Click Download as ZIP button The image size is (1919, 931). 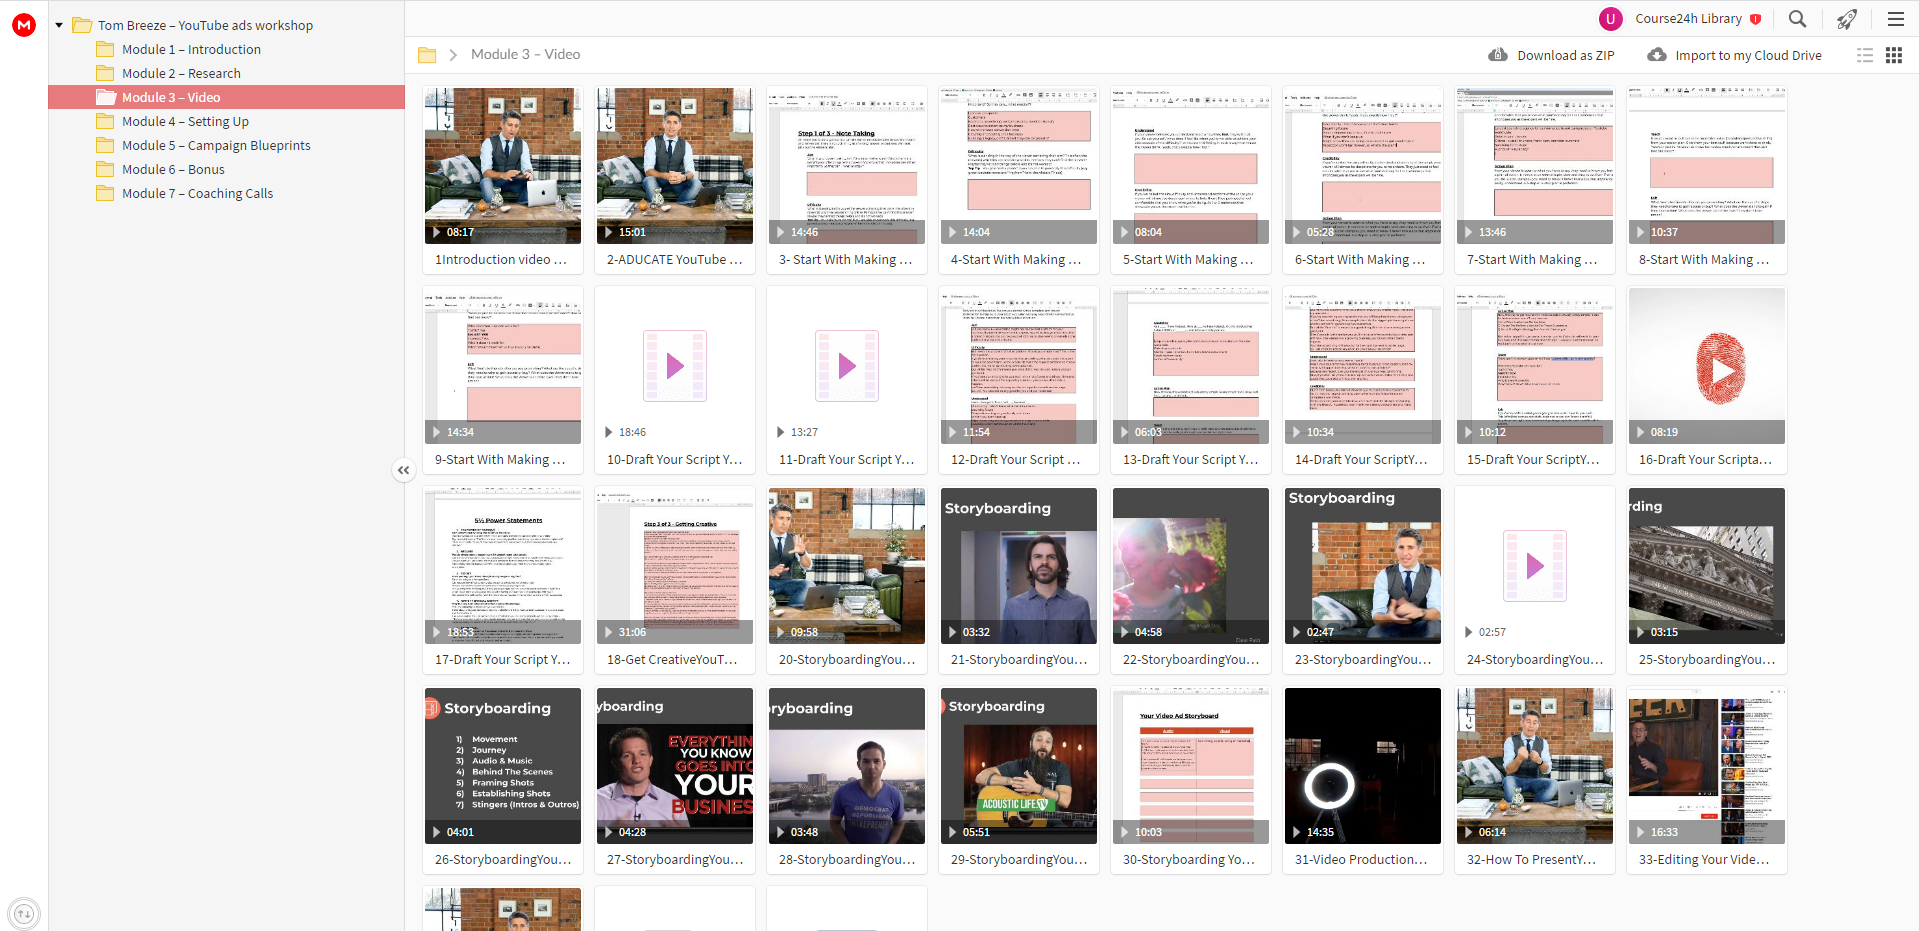pyautogui.click(x=1551, y=55)
